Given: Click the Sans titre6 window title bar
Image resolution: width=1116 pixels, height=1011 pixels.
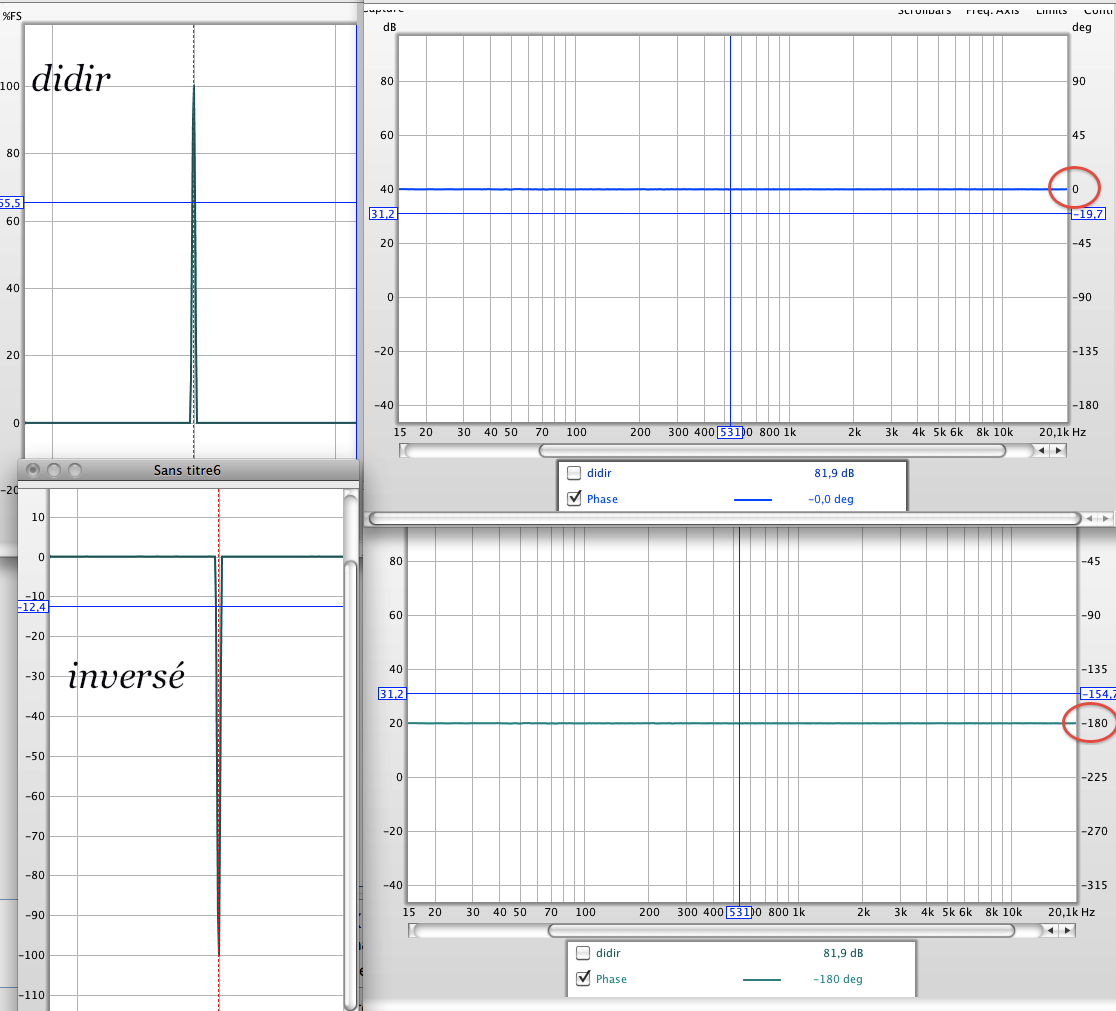Looking at the screenshot, I should [x=188, y=470].
